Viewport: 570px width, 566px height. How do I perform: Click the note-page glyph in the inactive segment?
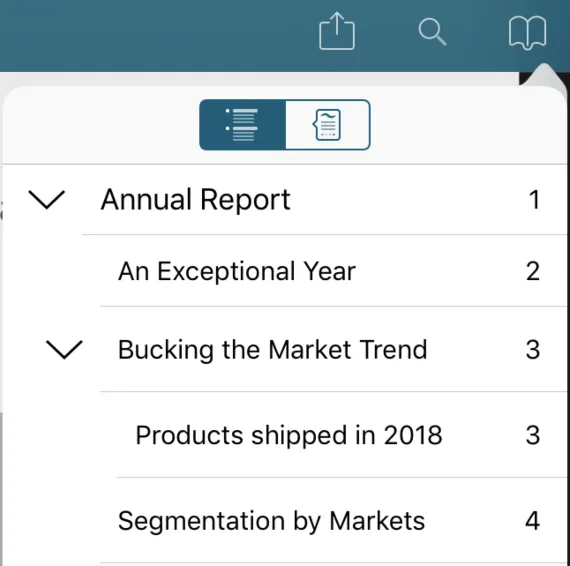tap(327, 125)
